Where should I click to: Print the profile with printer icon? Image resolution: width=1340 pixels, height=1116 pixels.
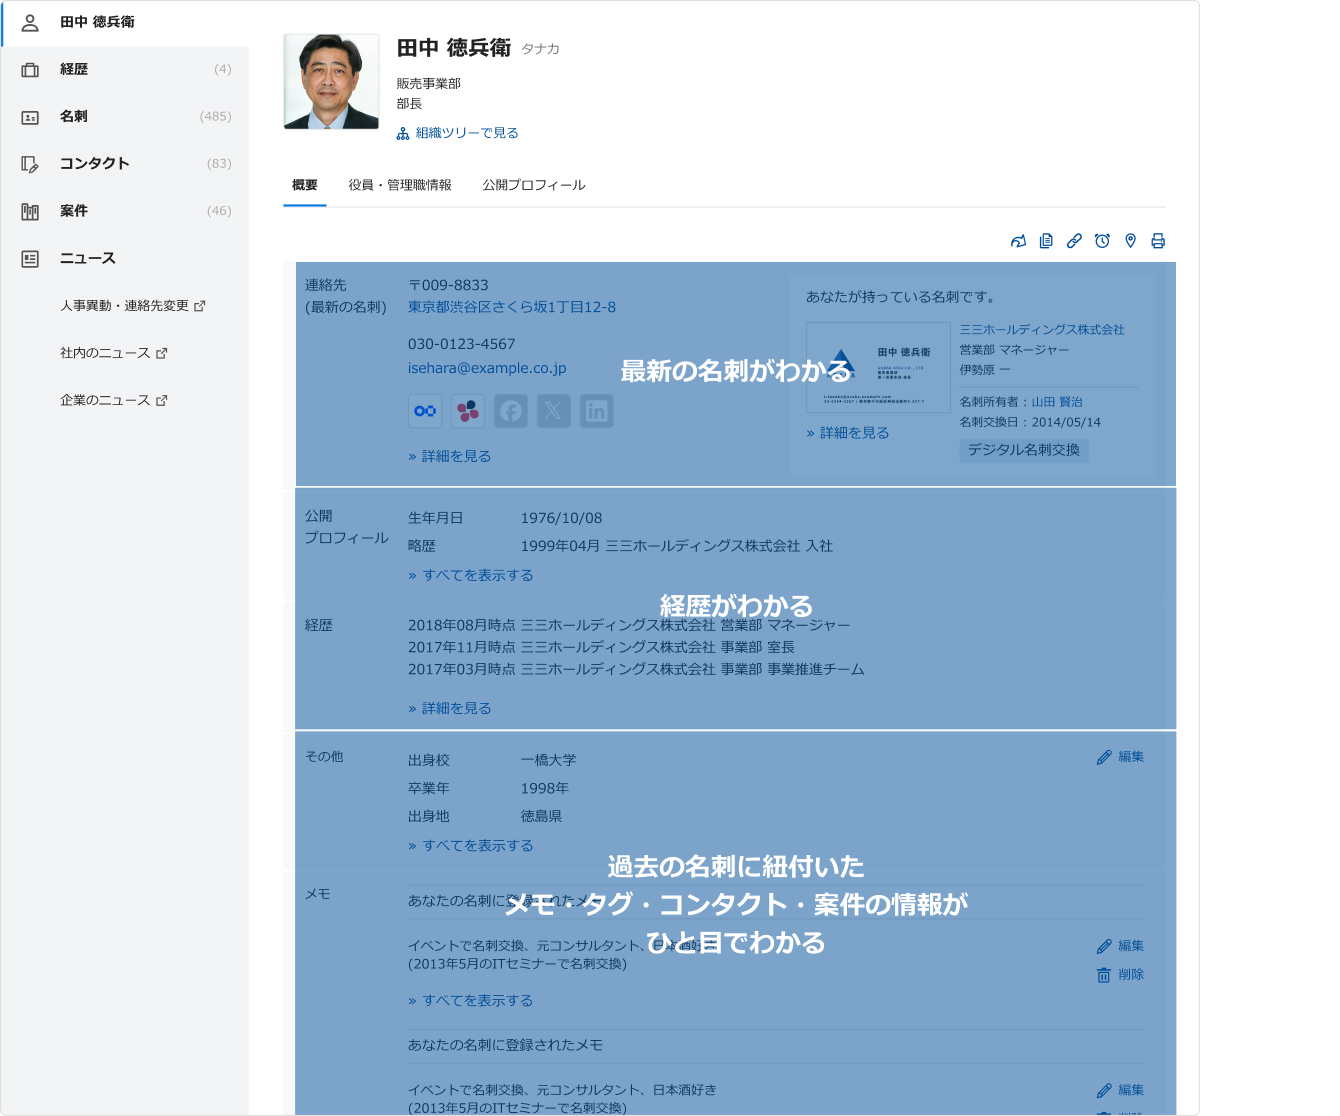click(x=1158, y=241)
